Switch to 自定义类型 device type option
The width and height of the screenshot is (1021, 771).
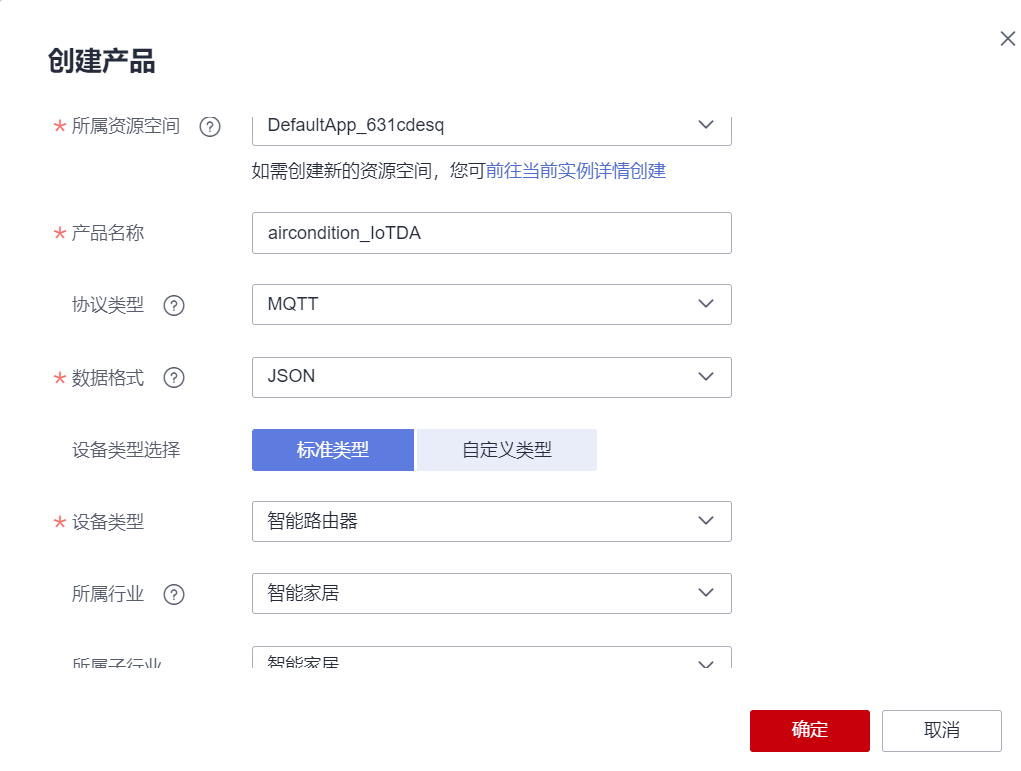[x=507, y=450]
